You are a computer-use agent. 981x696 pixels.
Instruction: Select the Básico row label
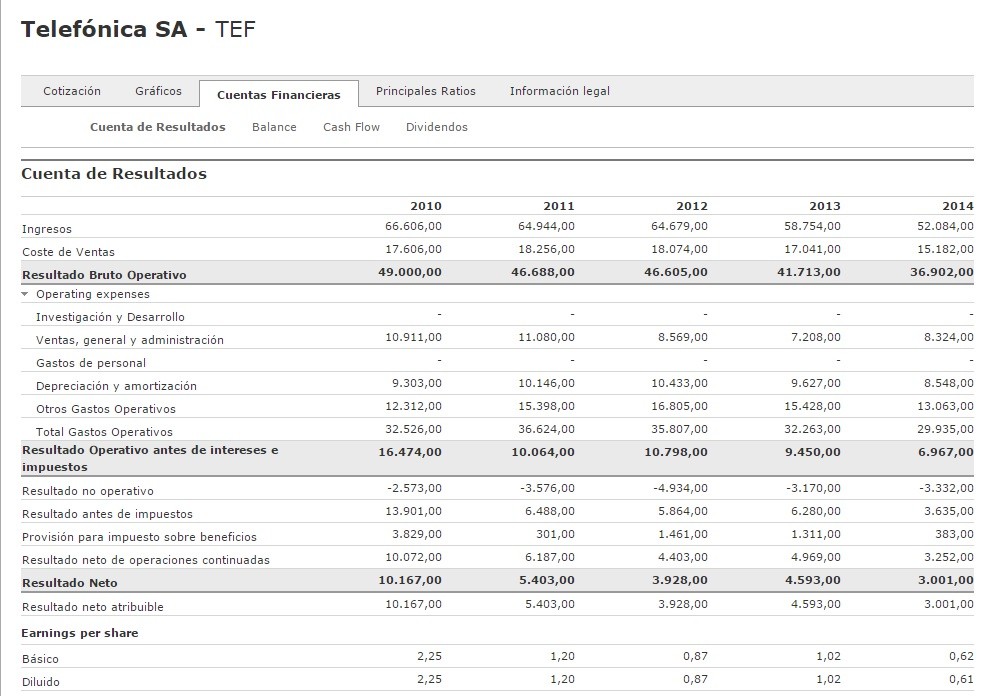(40, 659)
